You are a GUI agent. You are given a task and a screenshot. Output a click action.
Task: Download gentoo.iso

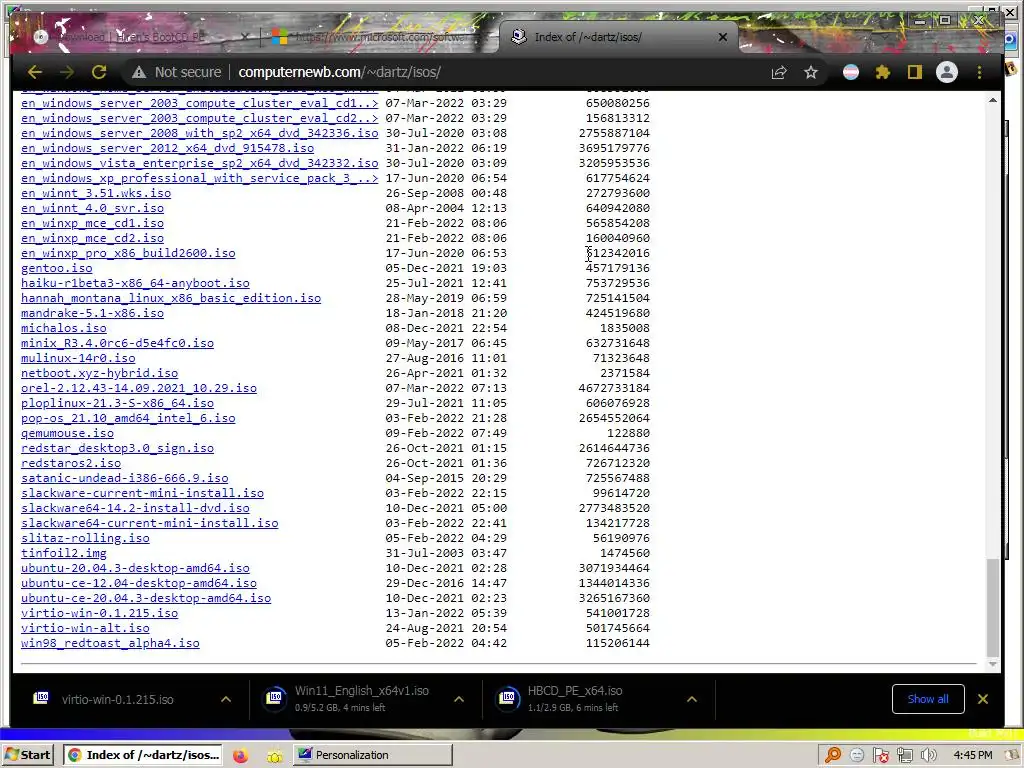pos(57,268)
